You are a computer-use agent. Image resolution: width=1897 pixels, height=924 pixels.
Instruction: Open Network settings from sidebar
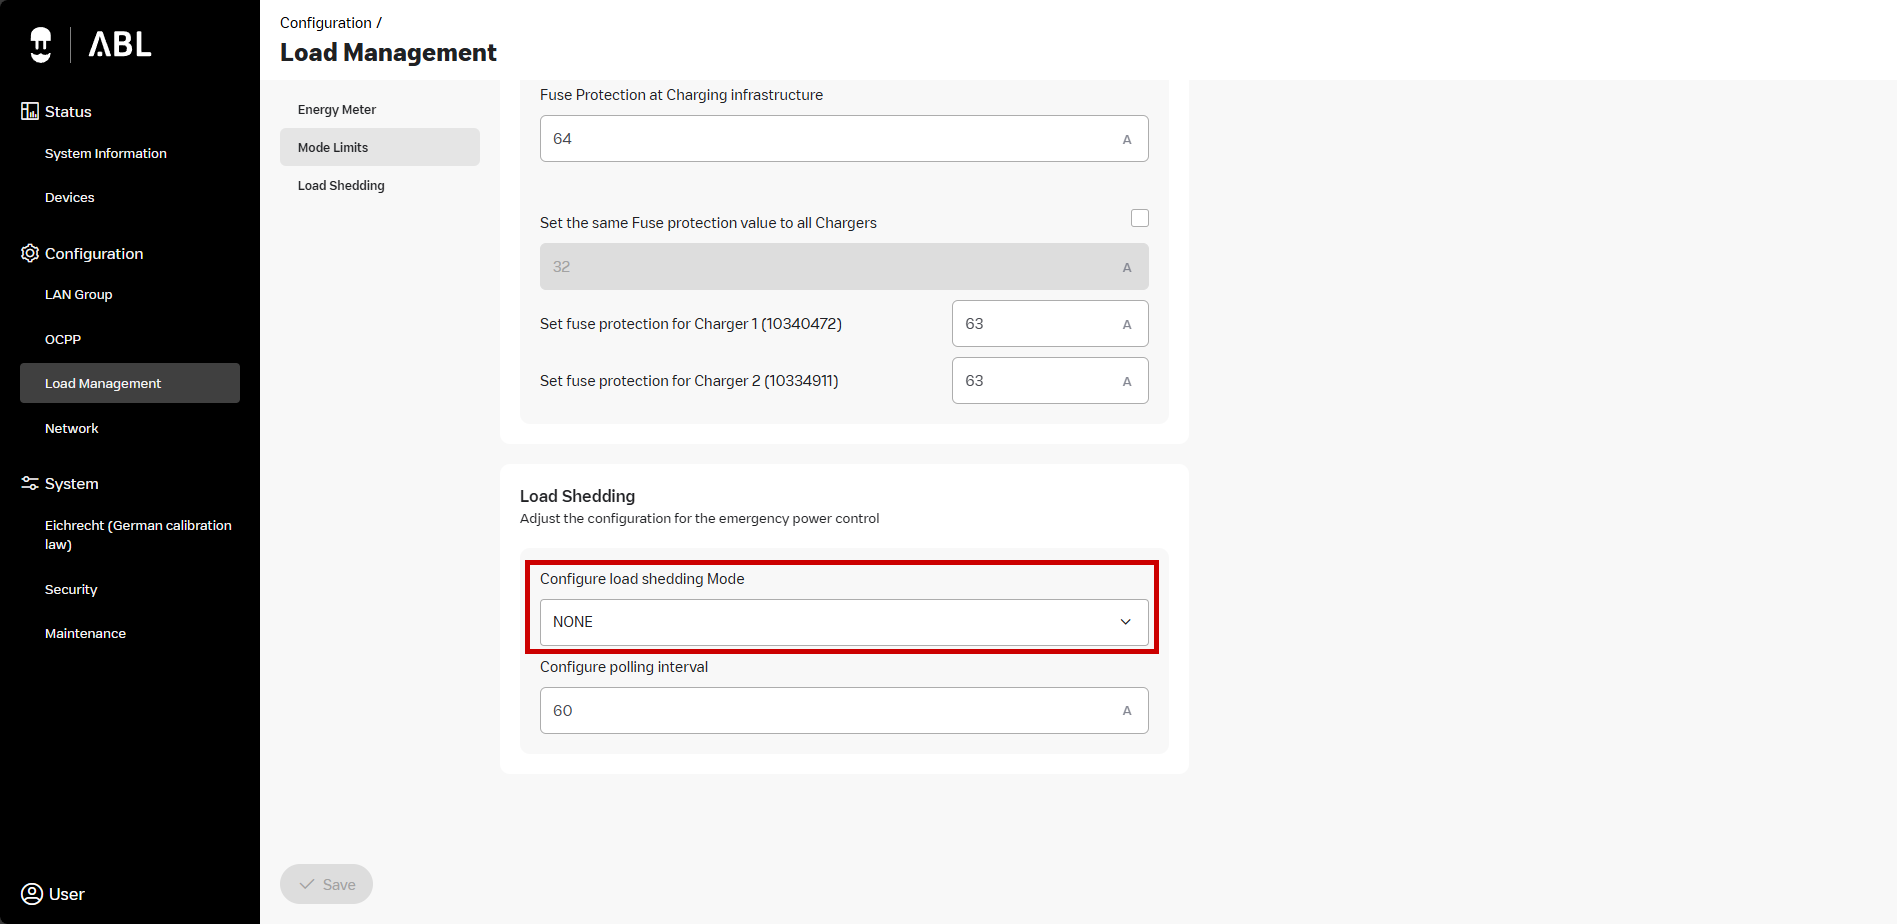[72, 428]
